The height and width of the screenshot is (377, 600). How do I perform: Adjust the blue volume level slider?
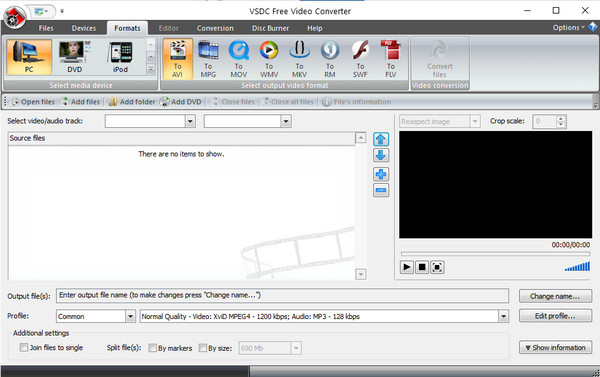pos(577,266)
